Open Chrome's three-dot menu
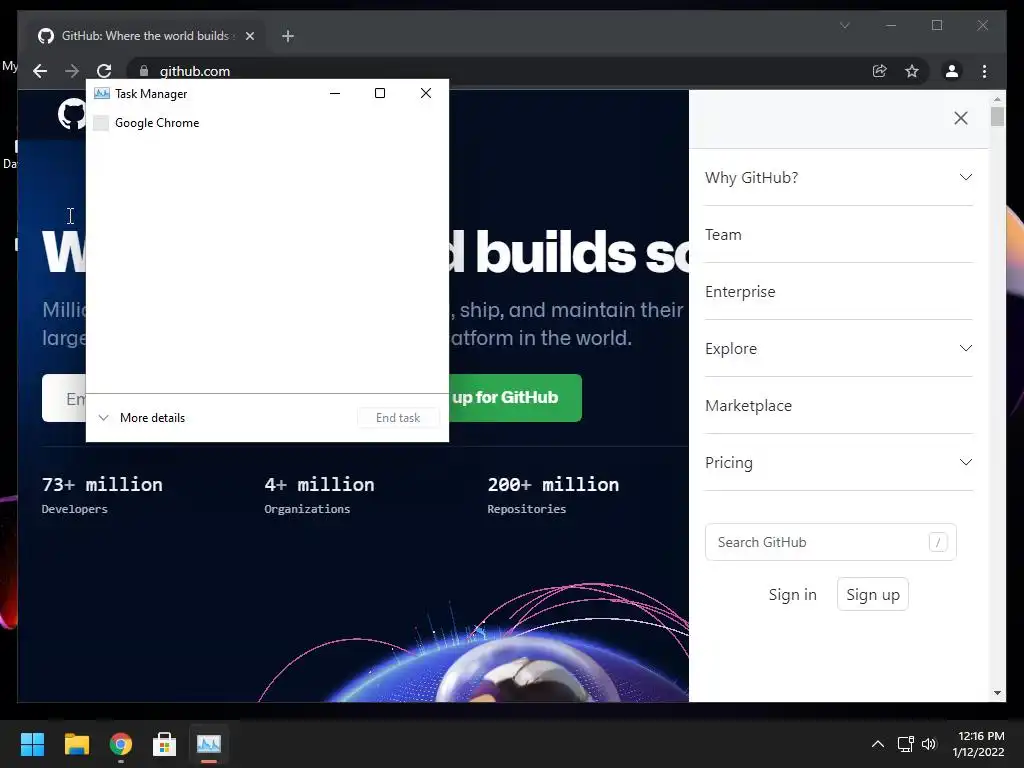Viewport: 1024px width, 768px height. coord(984,71)
